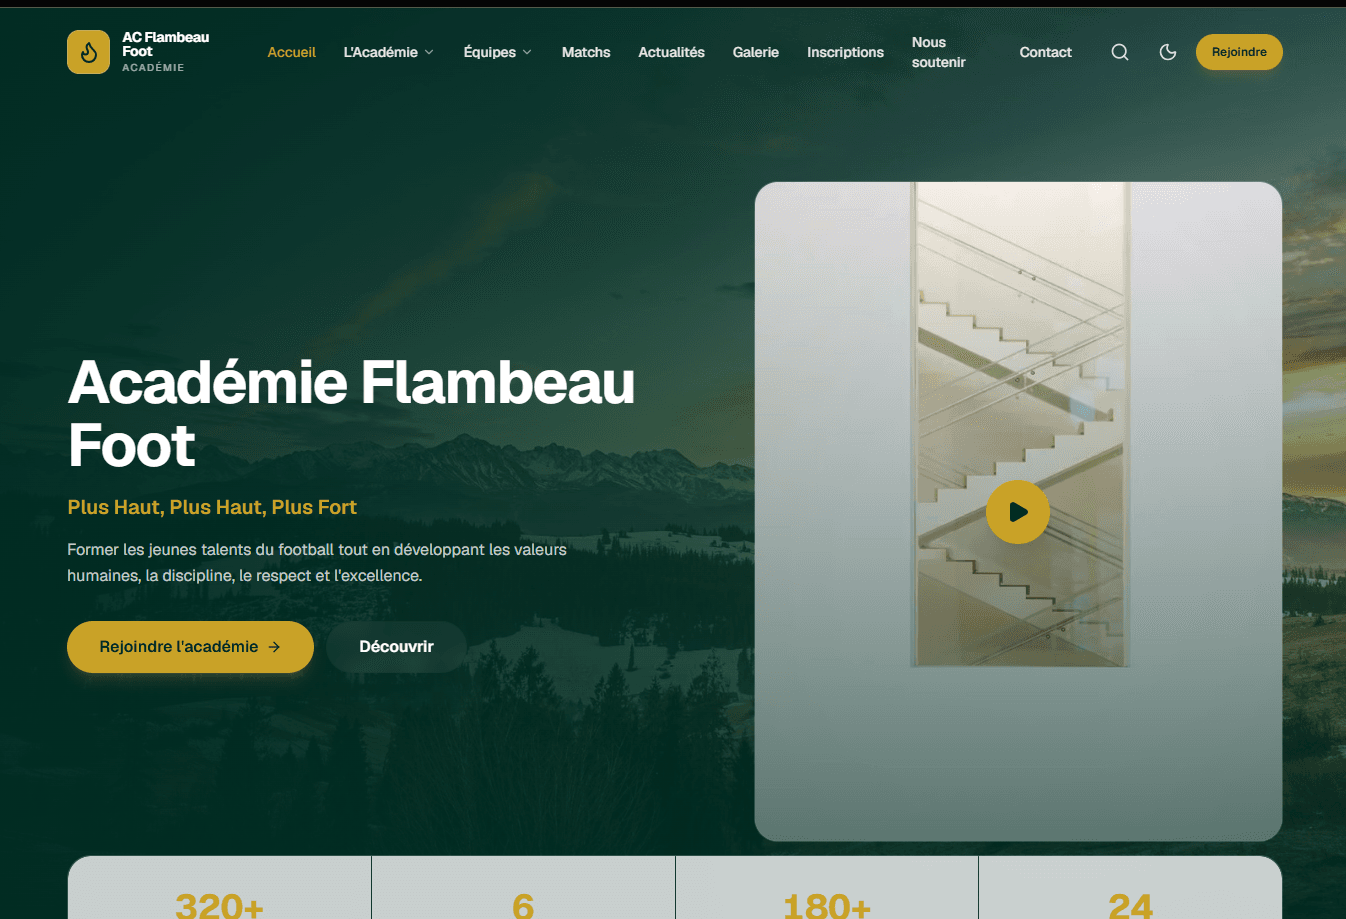
Task: Click the Rejoindre l'académie button
Action: point(190,647)
